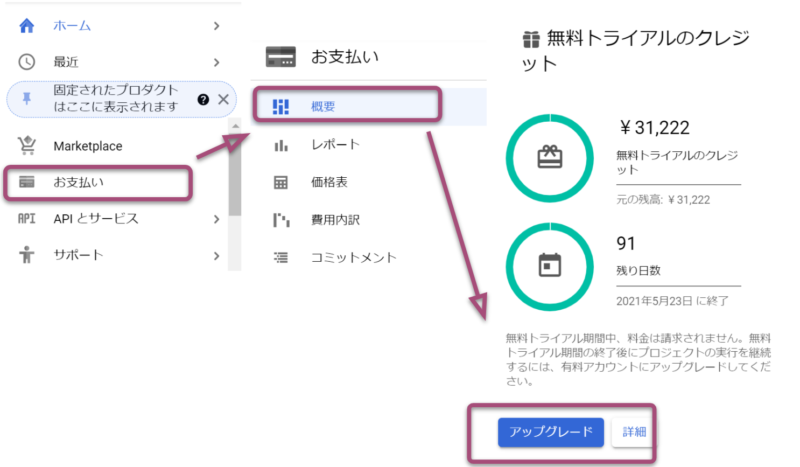The width and height of the screenshot is (800, 467).
Task: Expand the API とサービス chevron
Action: [217, 219]
